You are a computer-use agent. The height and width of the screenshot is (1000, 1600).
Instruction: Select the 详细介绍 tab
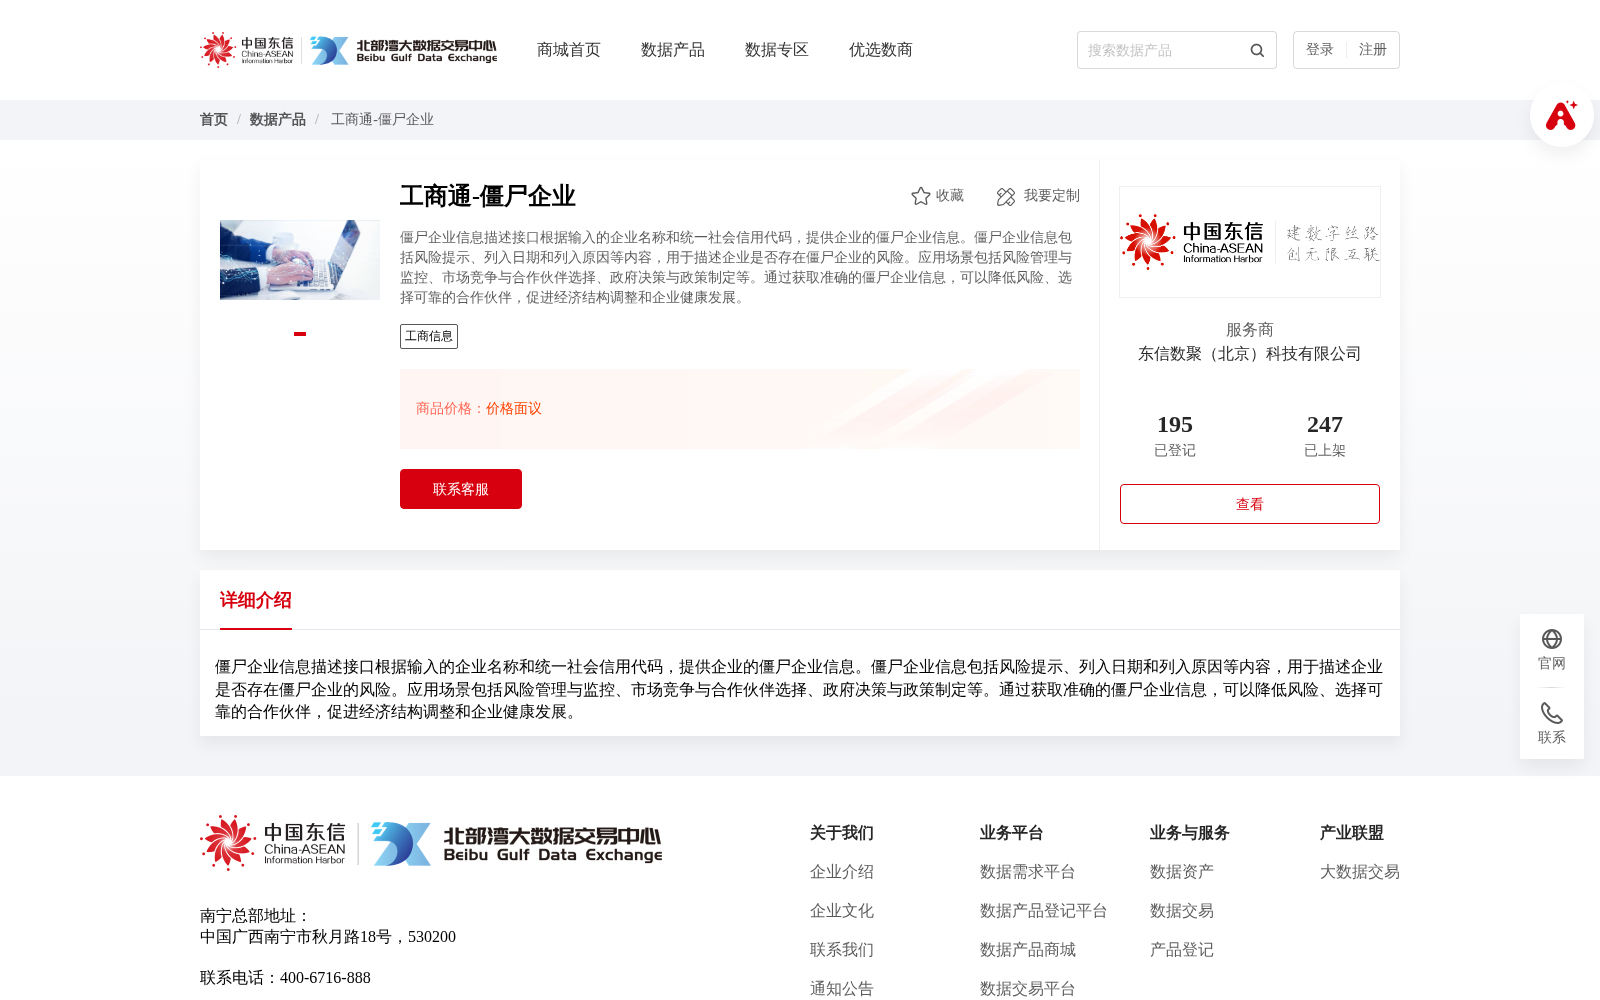pyautogui.click(x=256, y=600)
